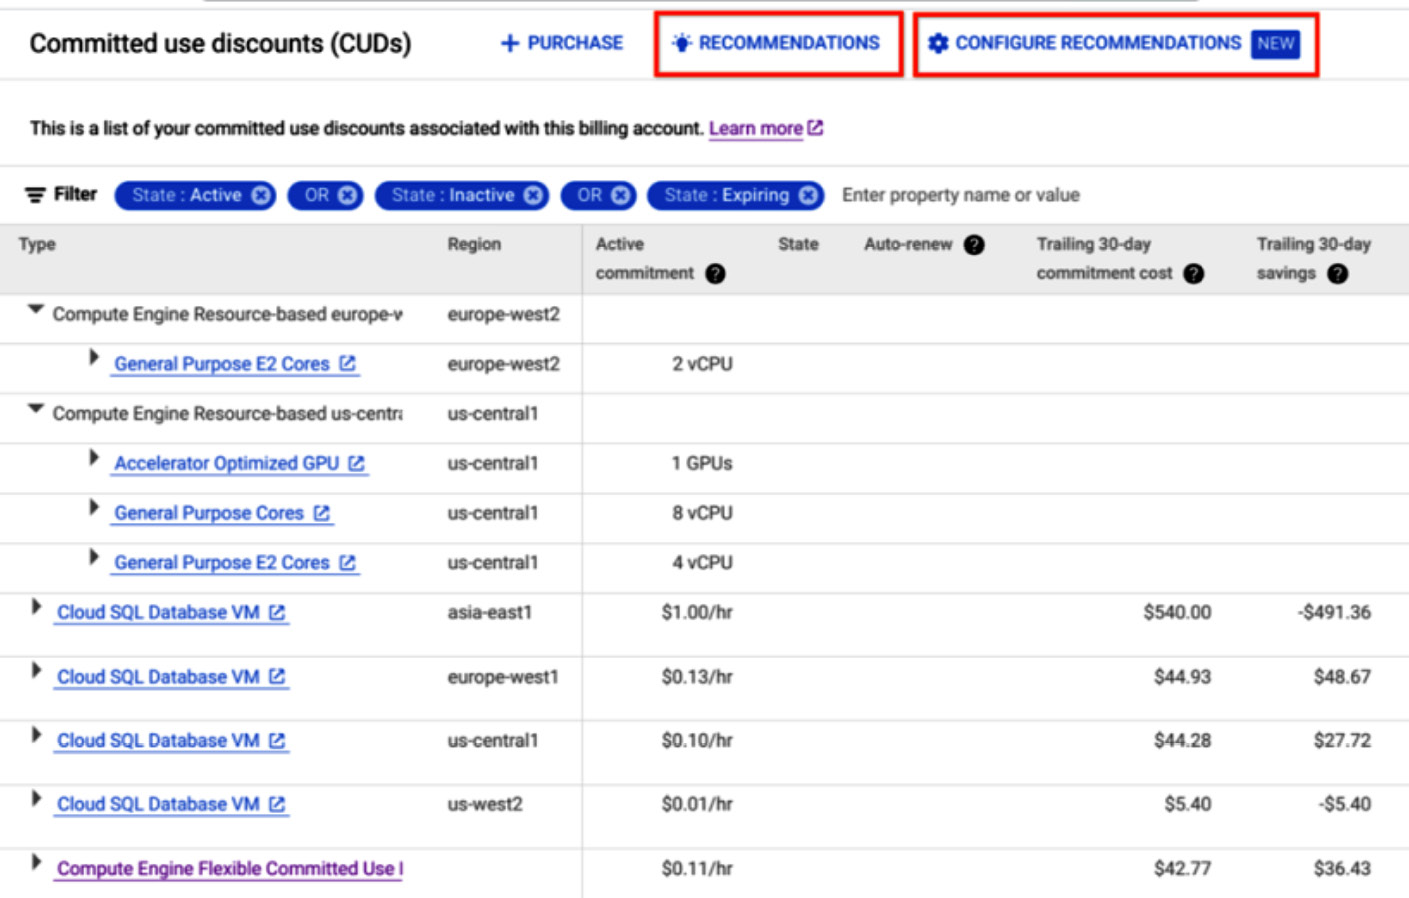The image size is (1409, 898).
Task: Click the Purchase button
Action: (561, 43)
